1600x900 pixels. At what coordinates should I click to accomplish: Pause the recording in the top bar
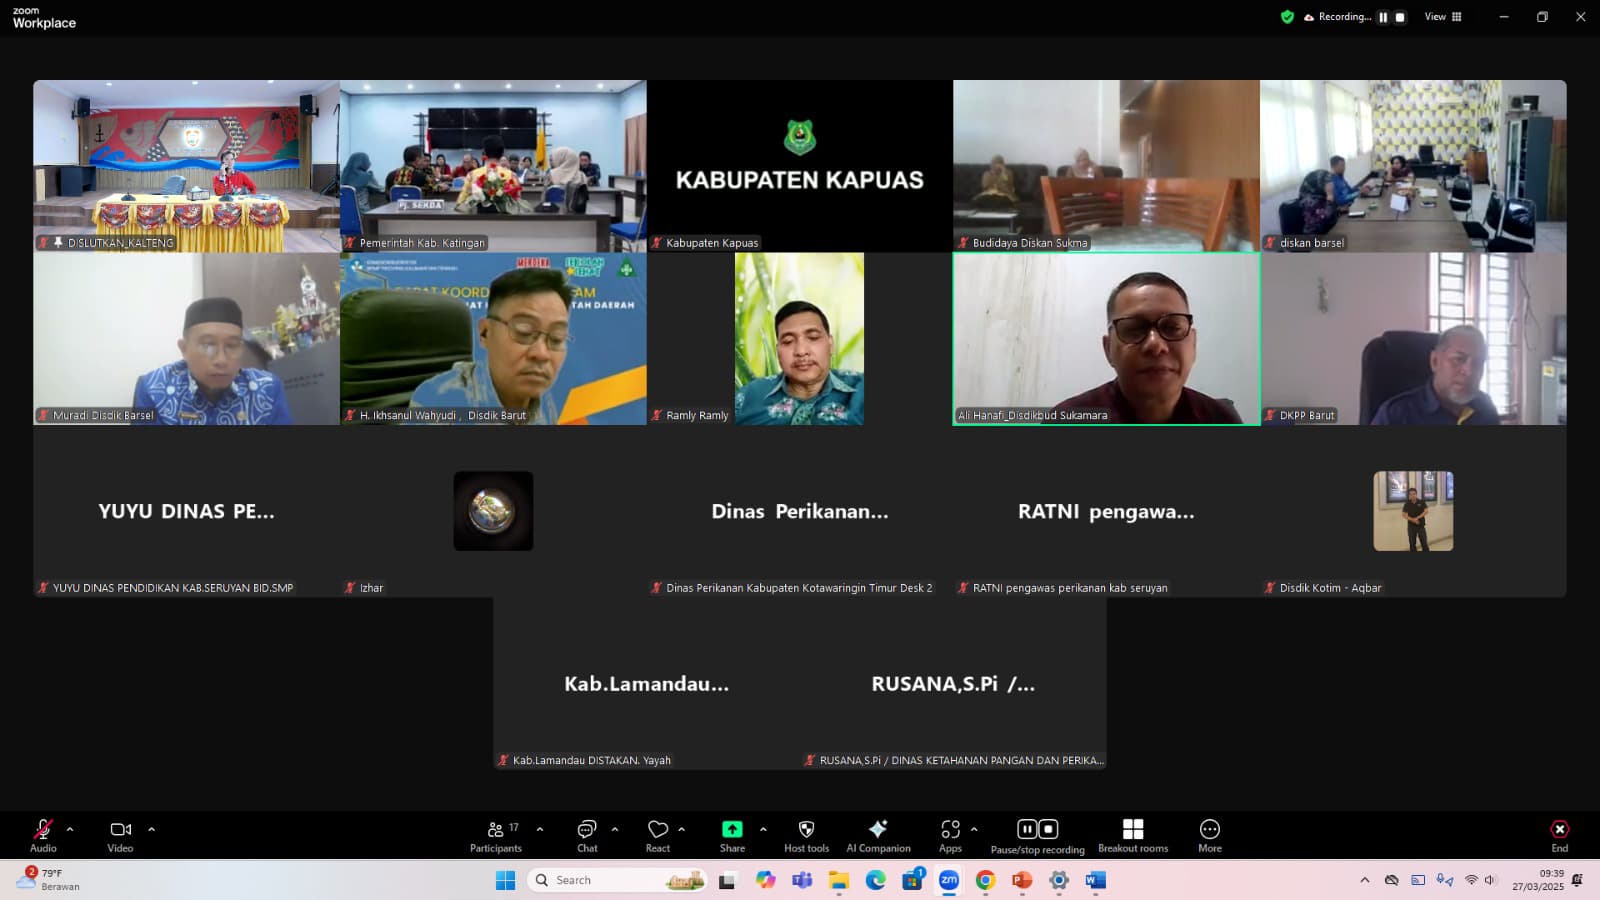1383,17
